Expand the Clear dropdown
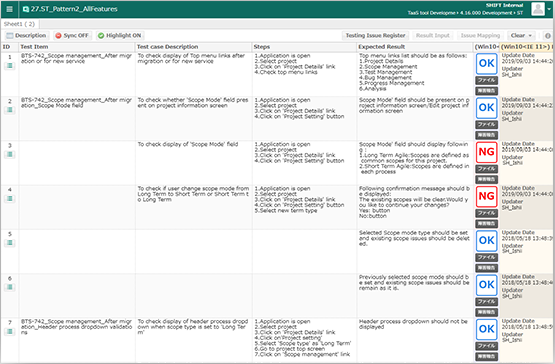 pyautogui.click(x=521, y=35)
